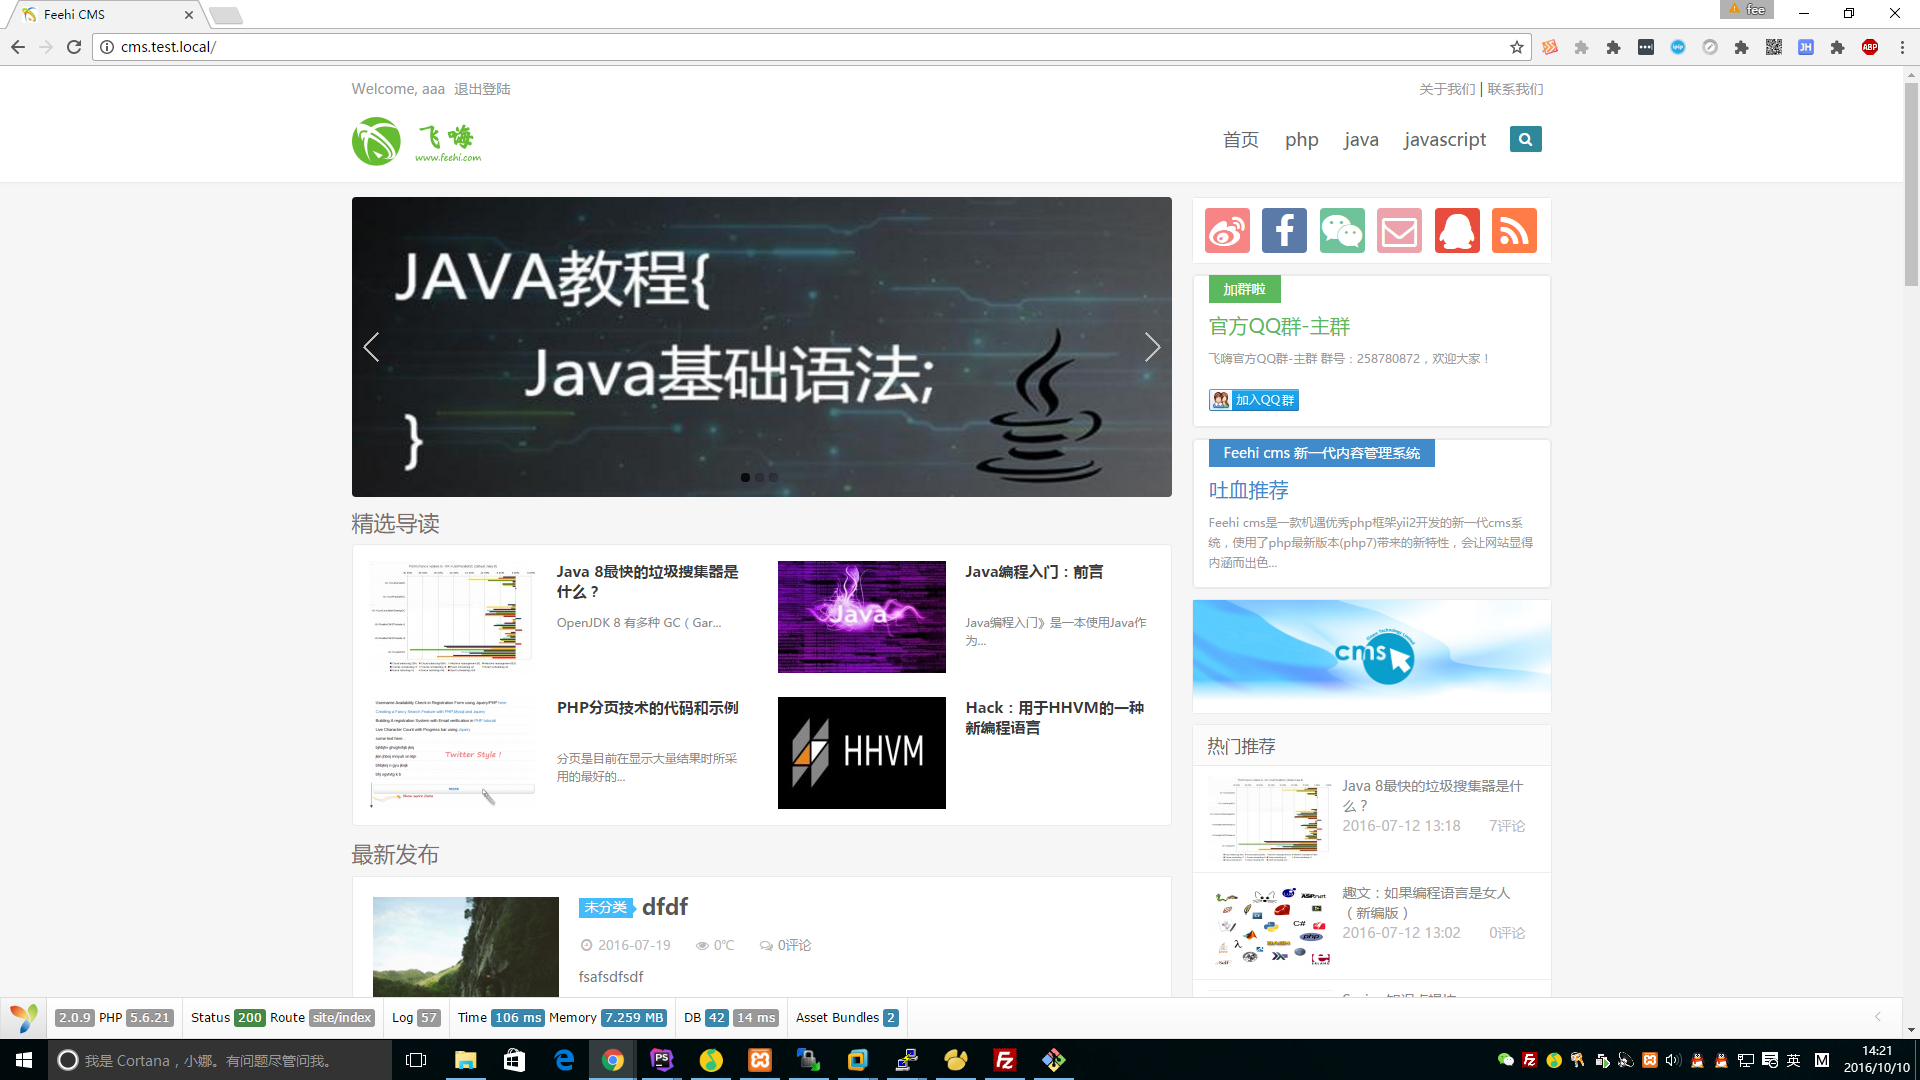The width and height of the screenshot is (1920, 1080).
Task: Open the Facebook share icon
Action: (1284, 231)
